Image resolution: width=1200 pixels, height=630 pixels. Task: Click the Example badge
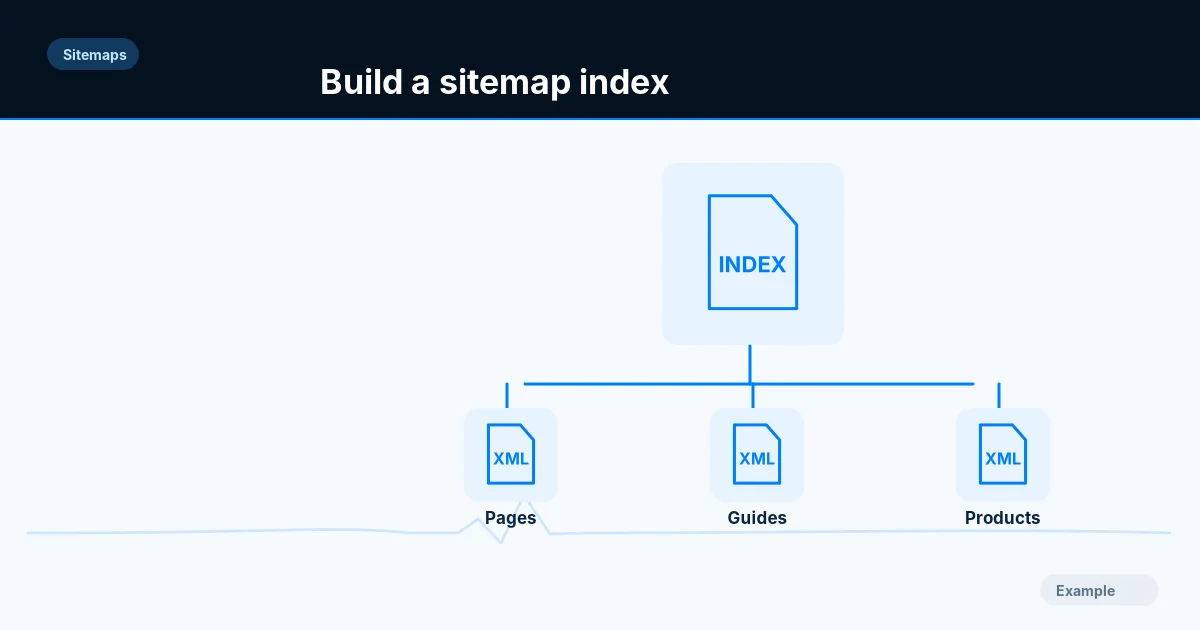pyautogui.click(x=1099, y=590)
